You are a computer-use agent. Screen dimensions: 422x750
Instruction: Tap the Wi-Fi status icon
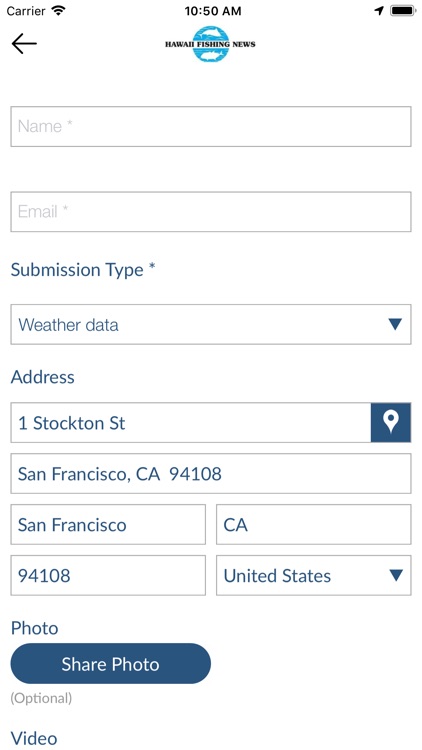59,11
